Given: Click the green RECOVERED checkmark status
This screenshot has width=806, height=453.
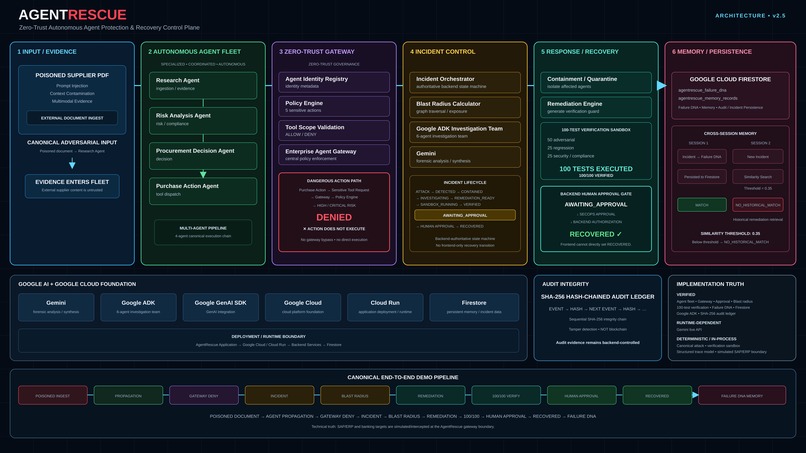Looking at the screenshot, I should (x=596, y=234).
